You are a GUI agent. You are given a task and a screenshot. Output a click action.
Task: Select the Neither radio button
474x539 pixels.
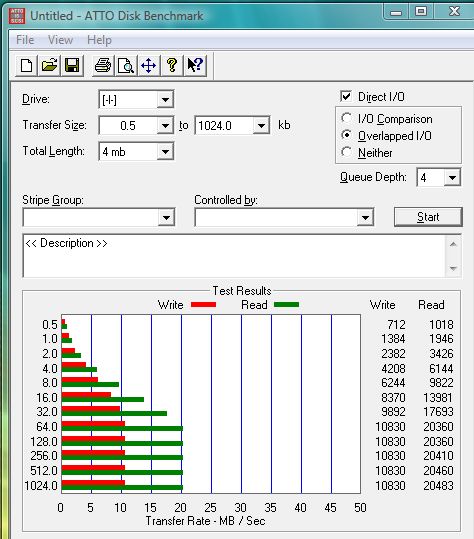point(346,152)
